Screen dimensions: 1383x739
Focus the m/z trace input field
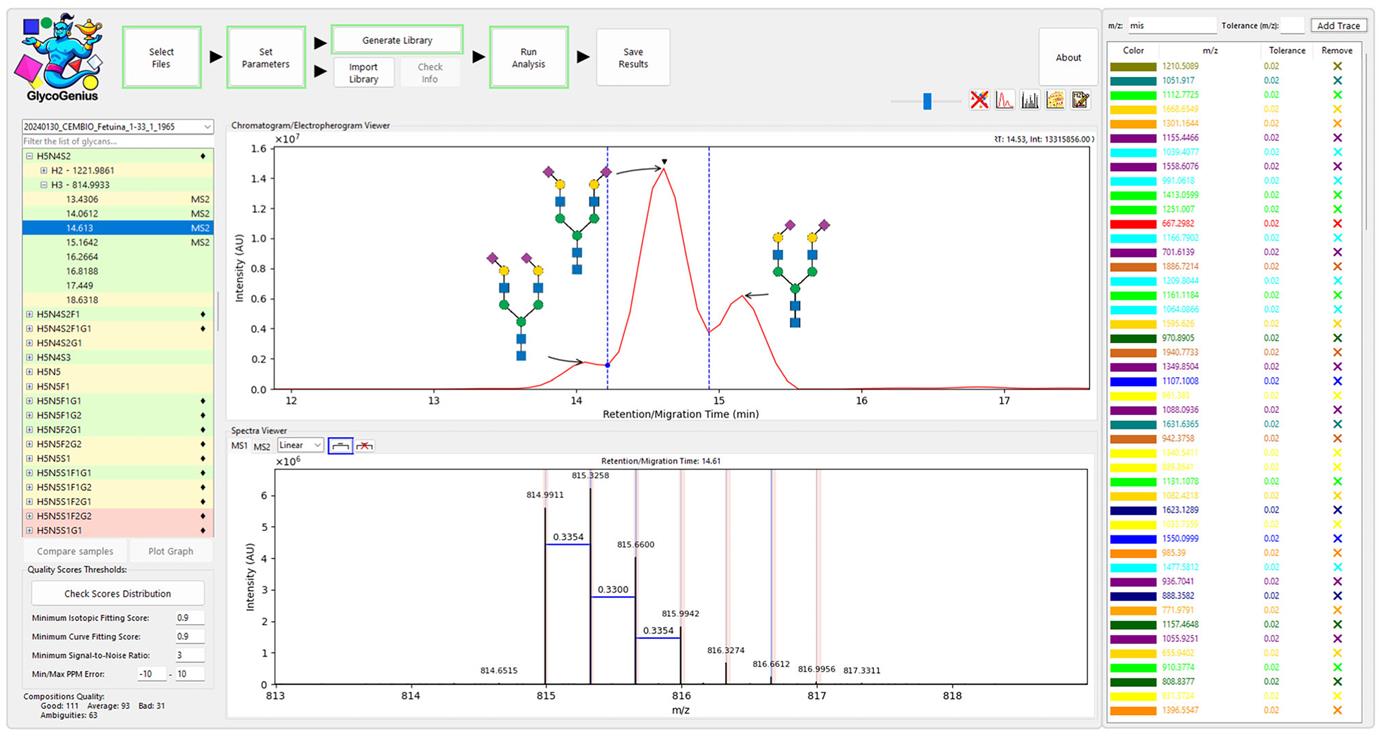(1170, 26)
